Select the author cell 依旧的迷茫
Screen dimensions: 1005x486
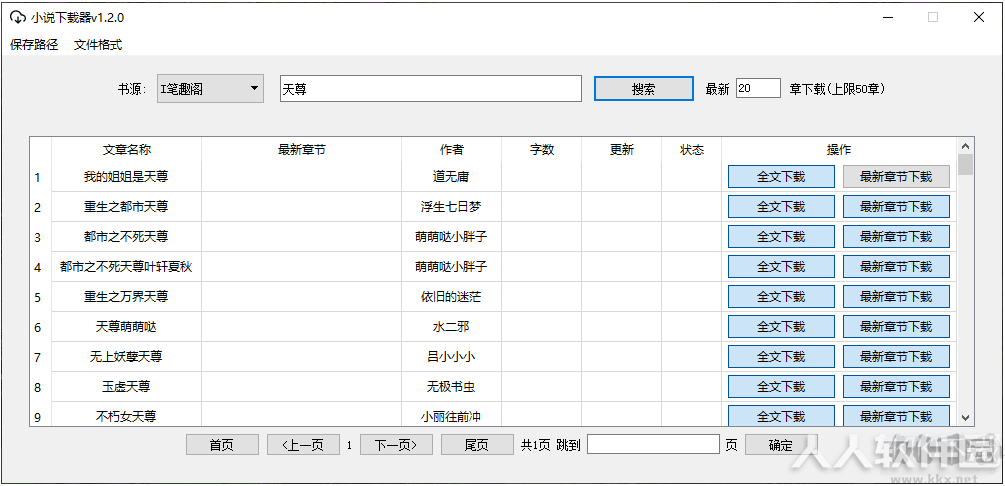(452, 296)
